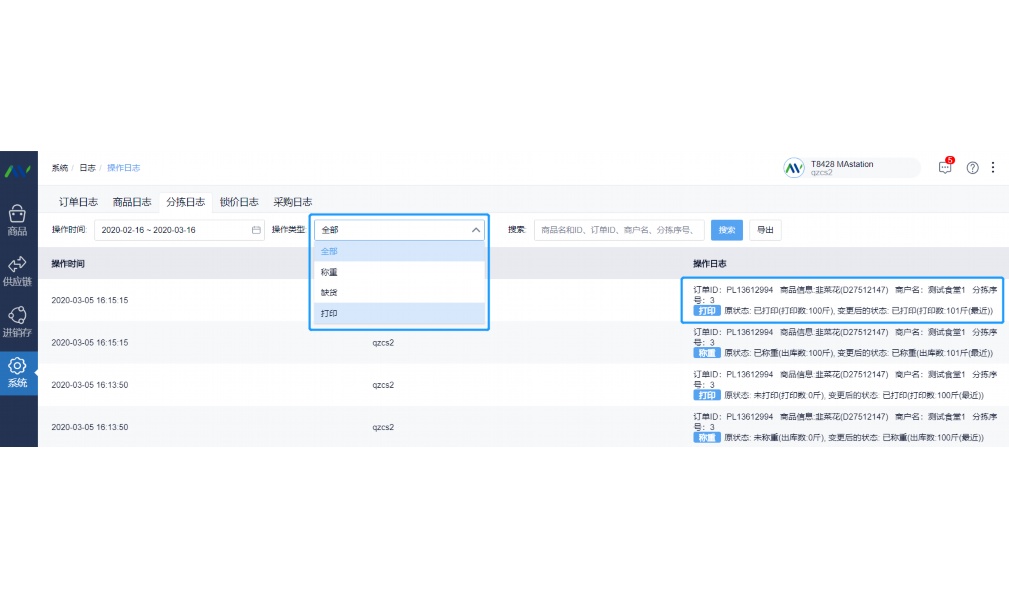Open the vertical three-dot more menu

click(x=992, y=167)
